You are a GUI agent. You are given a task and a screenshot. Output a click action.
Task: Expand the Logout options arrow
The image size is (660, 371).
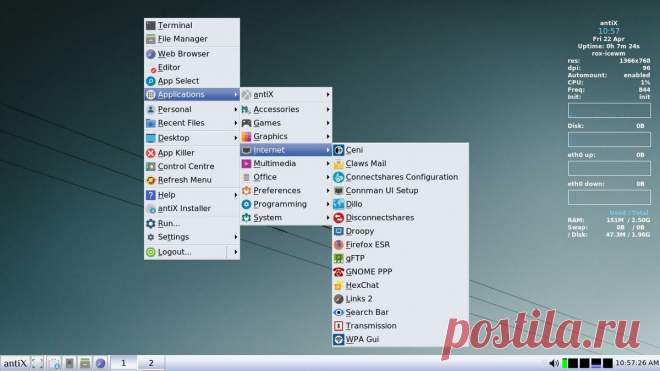coord(235,252)
